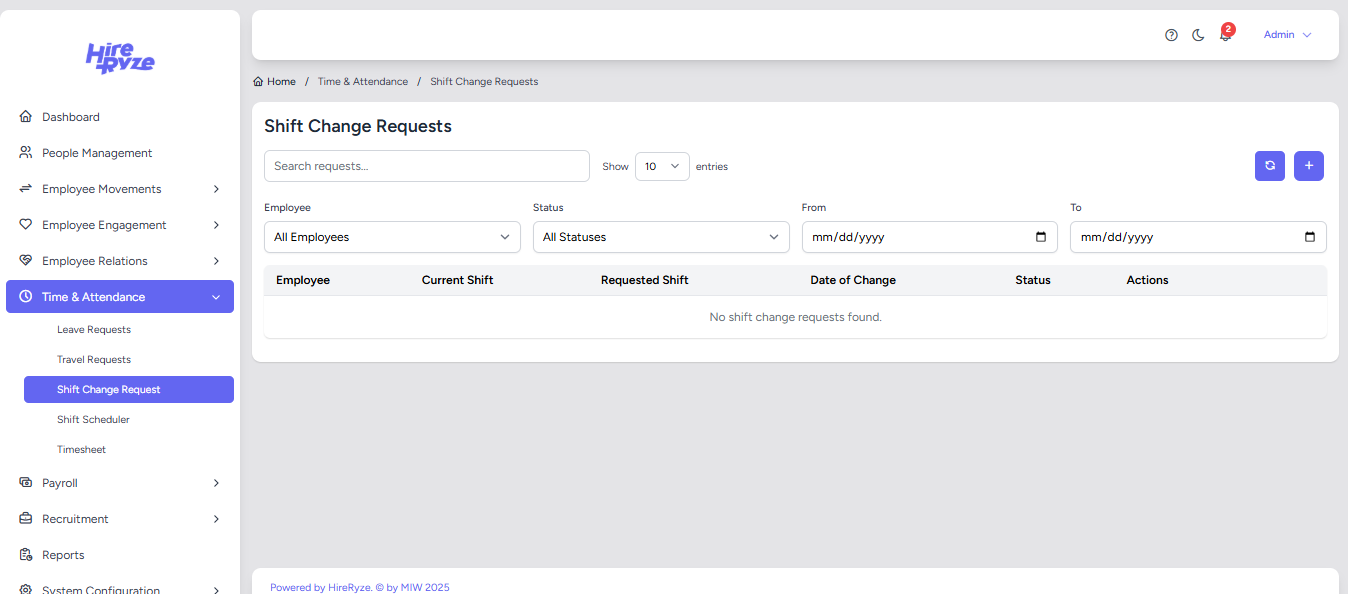Screen dimensions: 1348x594
Task: Click the Search requests input field
Action: point(426,166)
